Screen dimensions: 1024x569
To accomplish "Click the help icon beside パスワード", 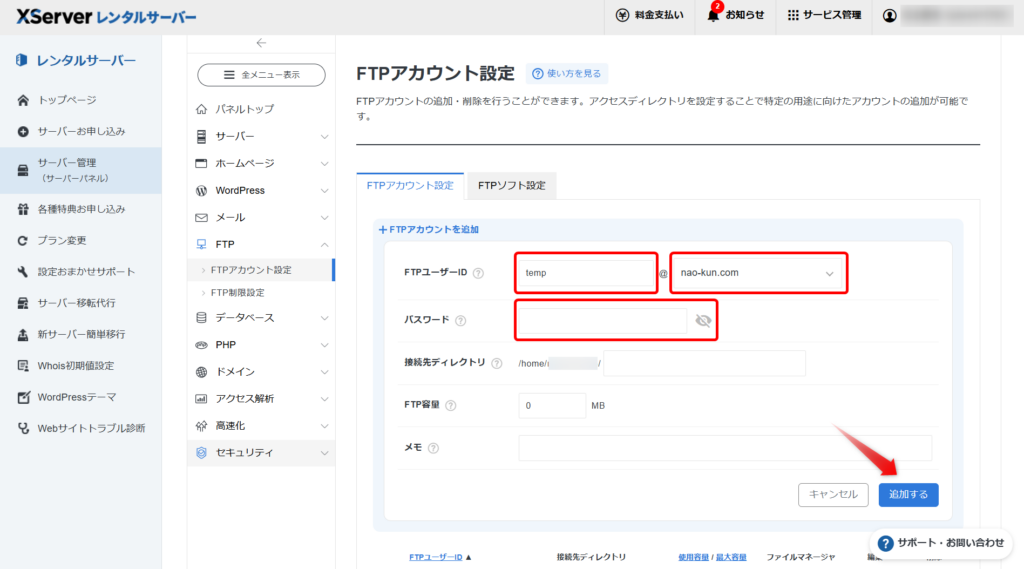I will 460,321.
